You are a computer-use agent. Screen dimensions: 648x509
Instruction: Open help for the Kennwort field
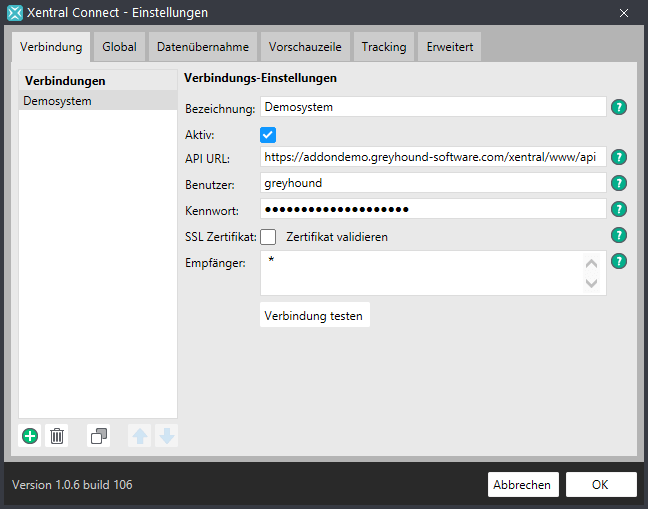click(x=619, y=209)
